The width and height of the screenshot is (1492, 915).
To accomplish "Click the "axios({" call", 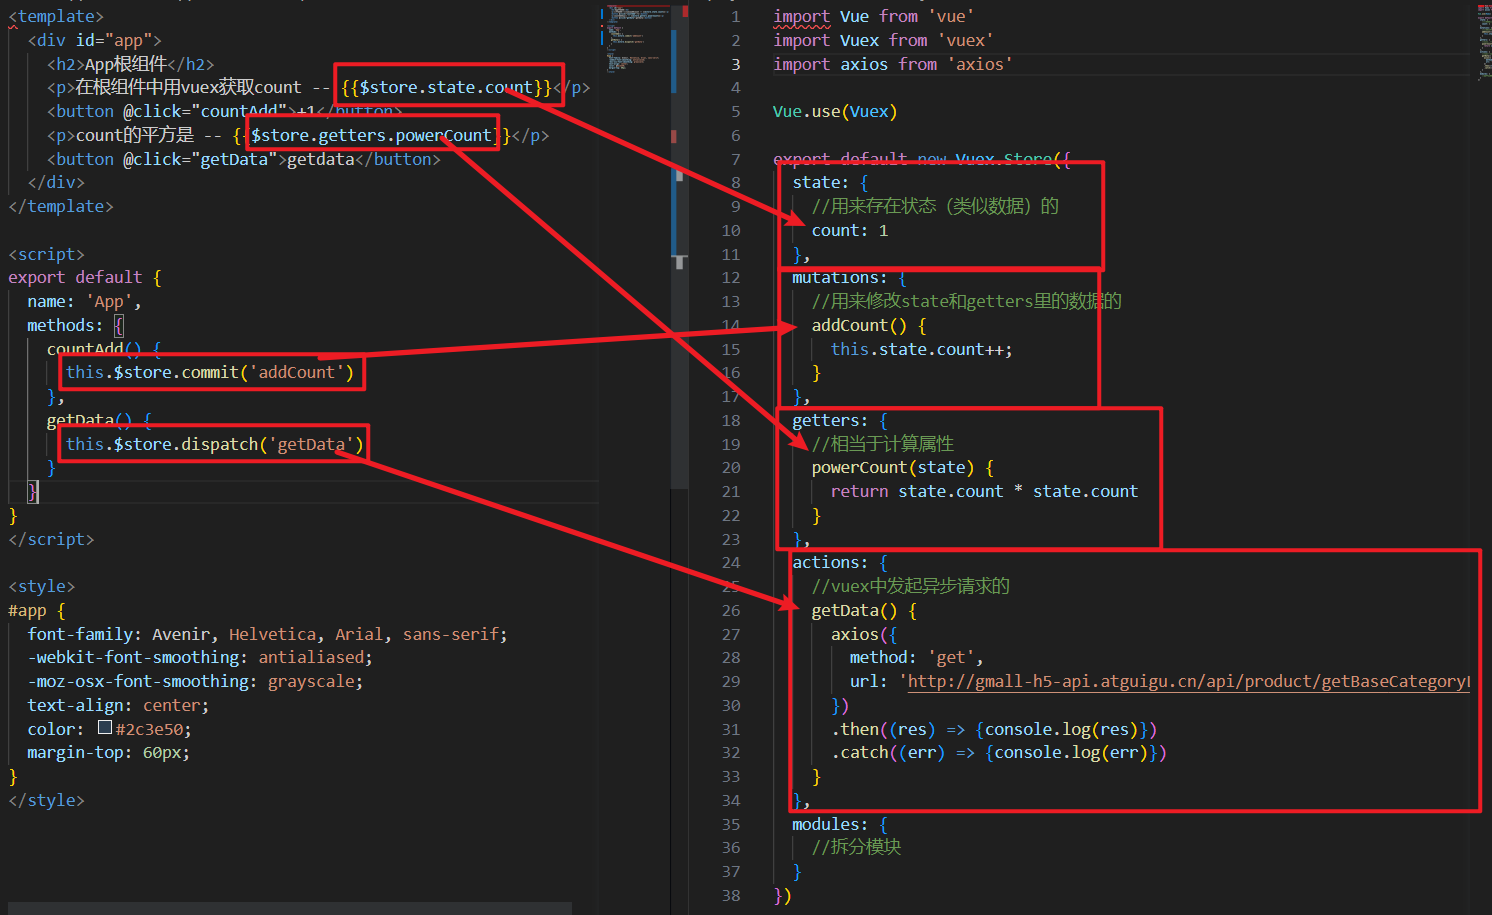I will point(864,634).
